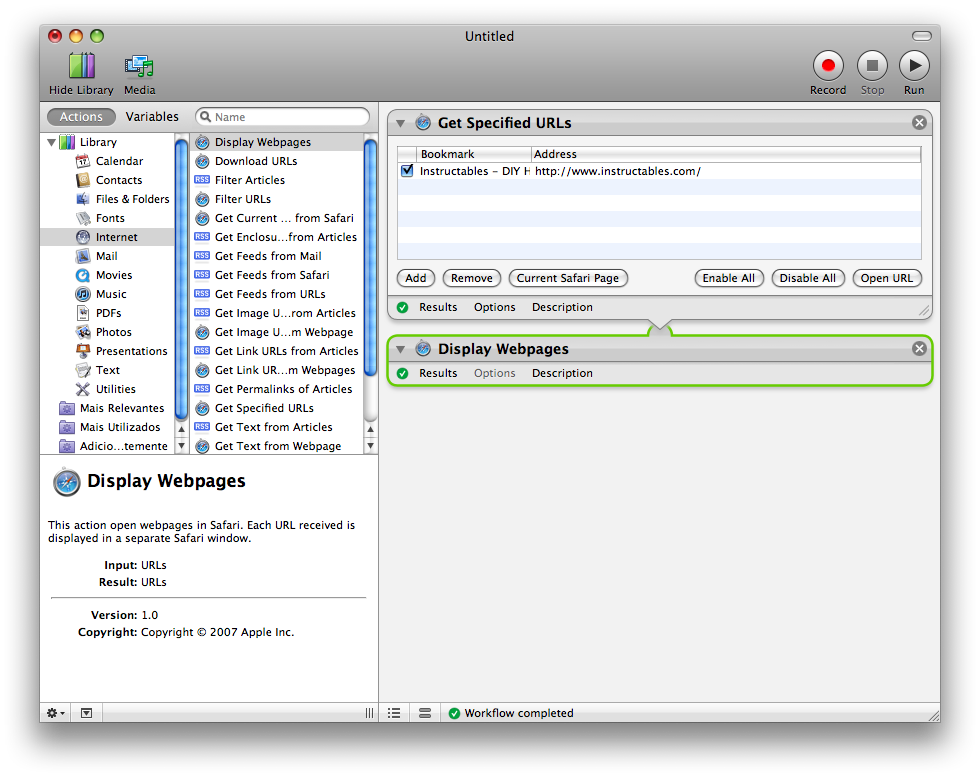980x777 pixels.
Task: Select Get Text from Articles action
Action: (278, 427)
